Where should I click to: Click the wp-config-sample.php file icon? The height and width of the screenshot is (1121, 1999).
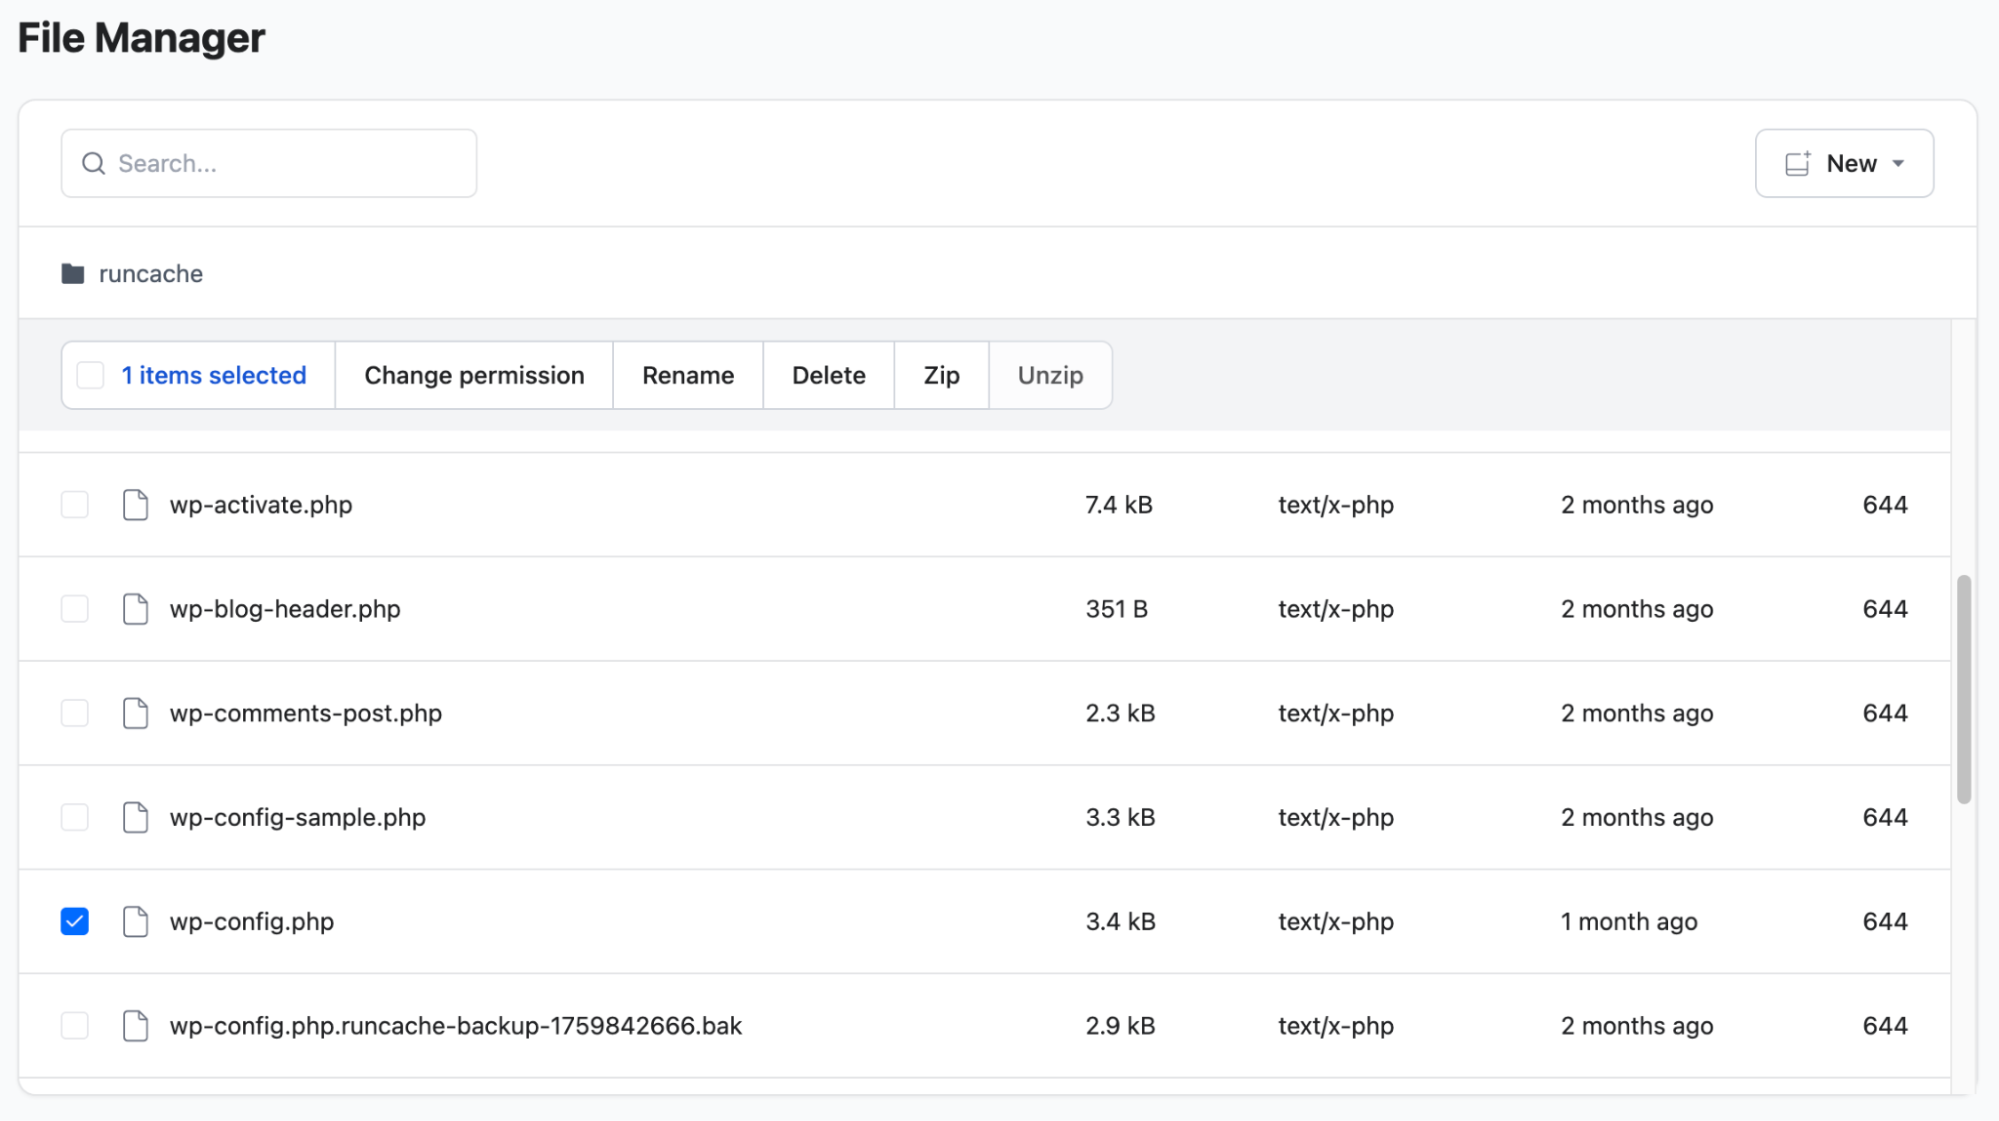tap(135, 817)
